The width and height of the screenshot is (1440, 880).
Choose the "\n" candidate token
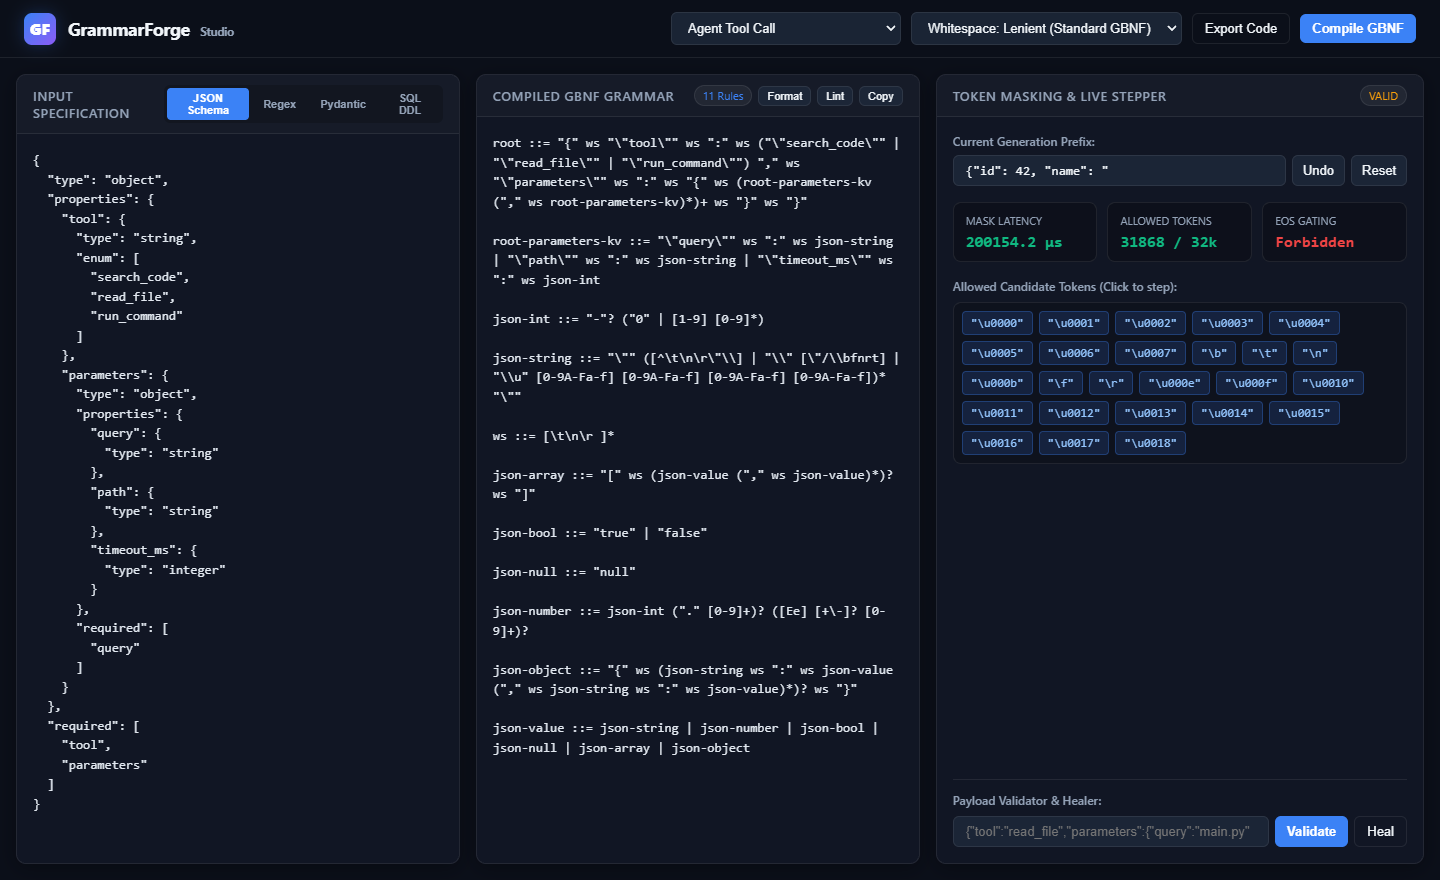click(1315, 353)
